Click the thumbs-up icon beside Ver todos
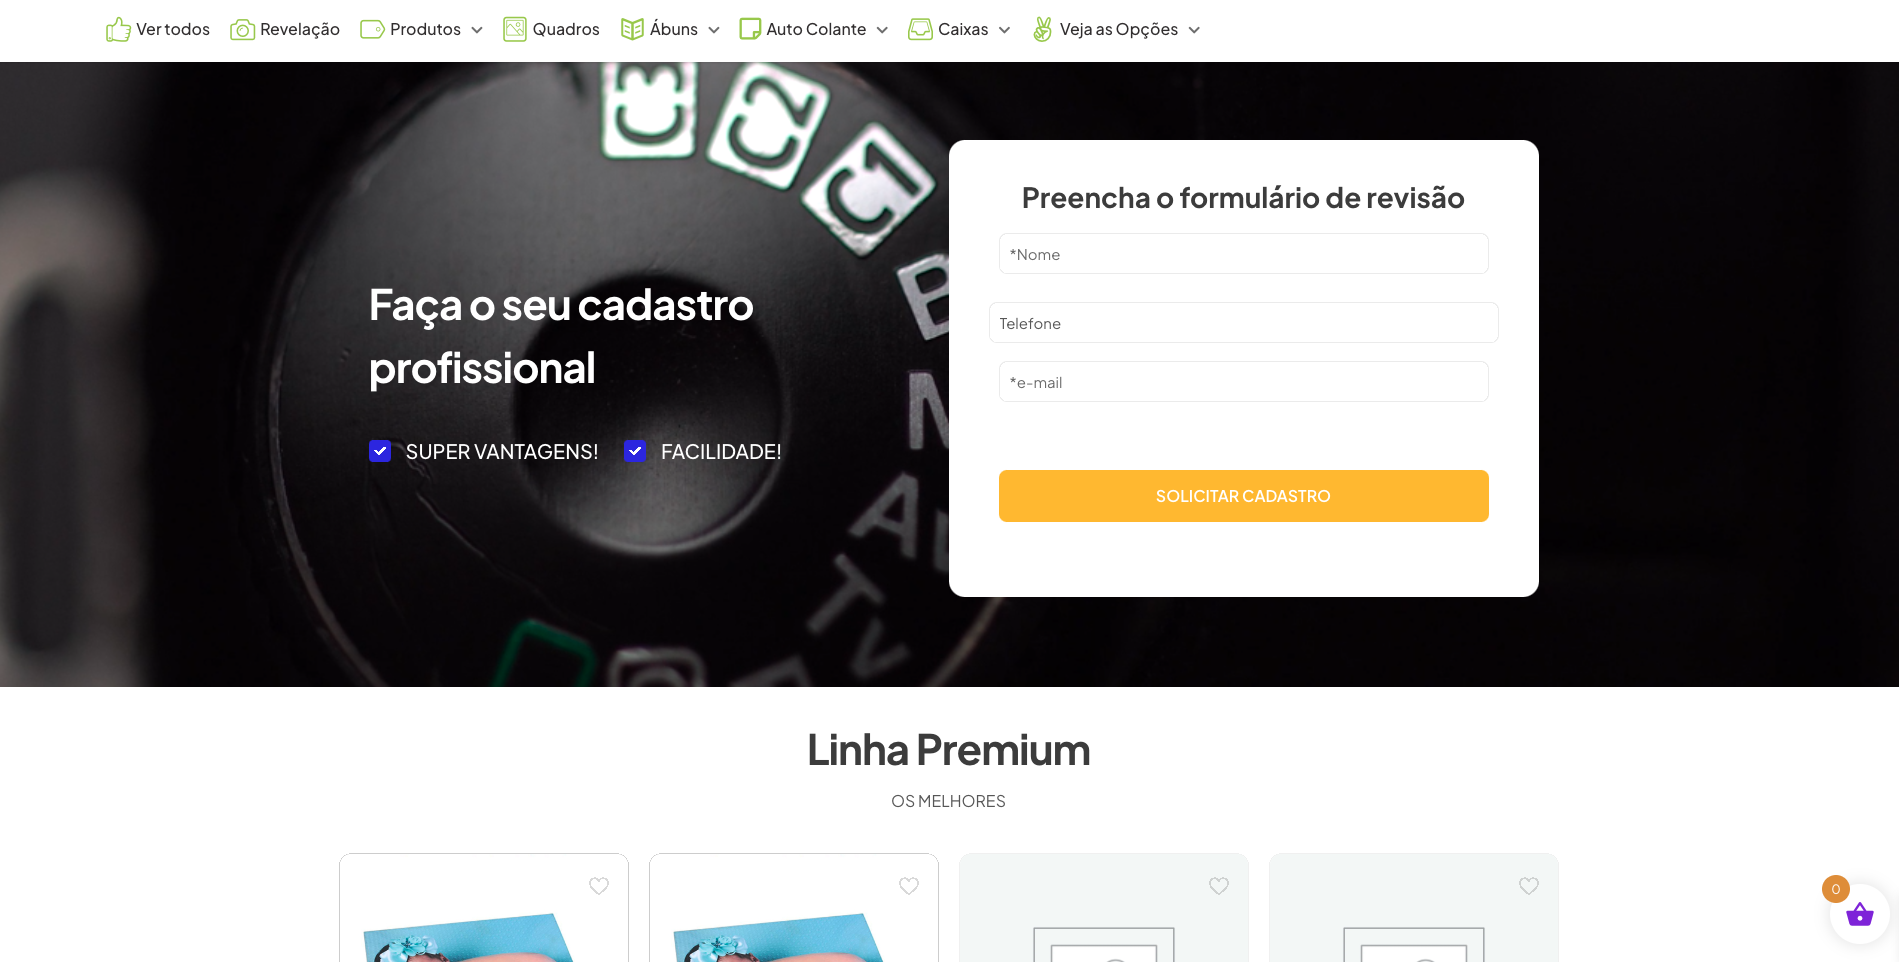This screenshot has width=1899, height=962. coord(118,30)
